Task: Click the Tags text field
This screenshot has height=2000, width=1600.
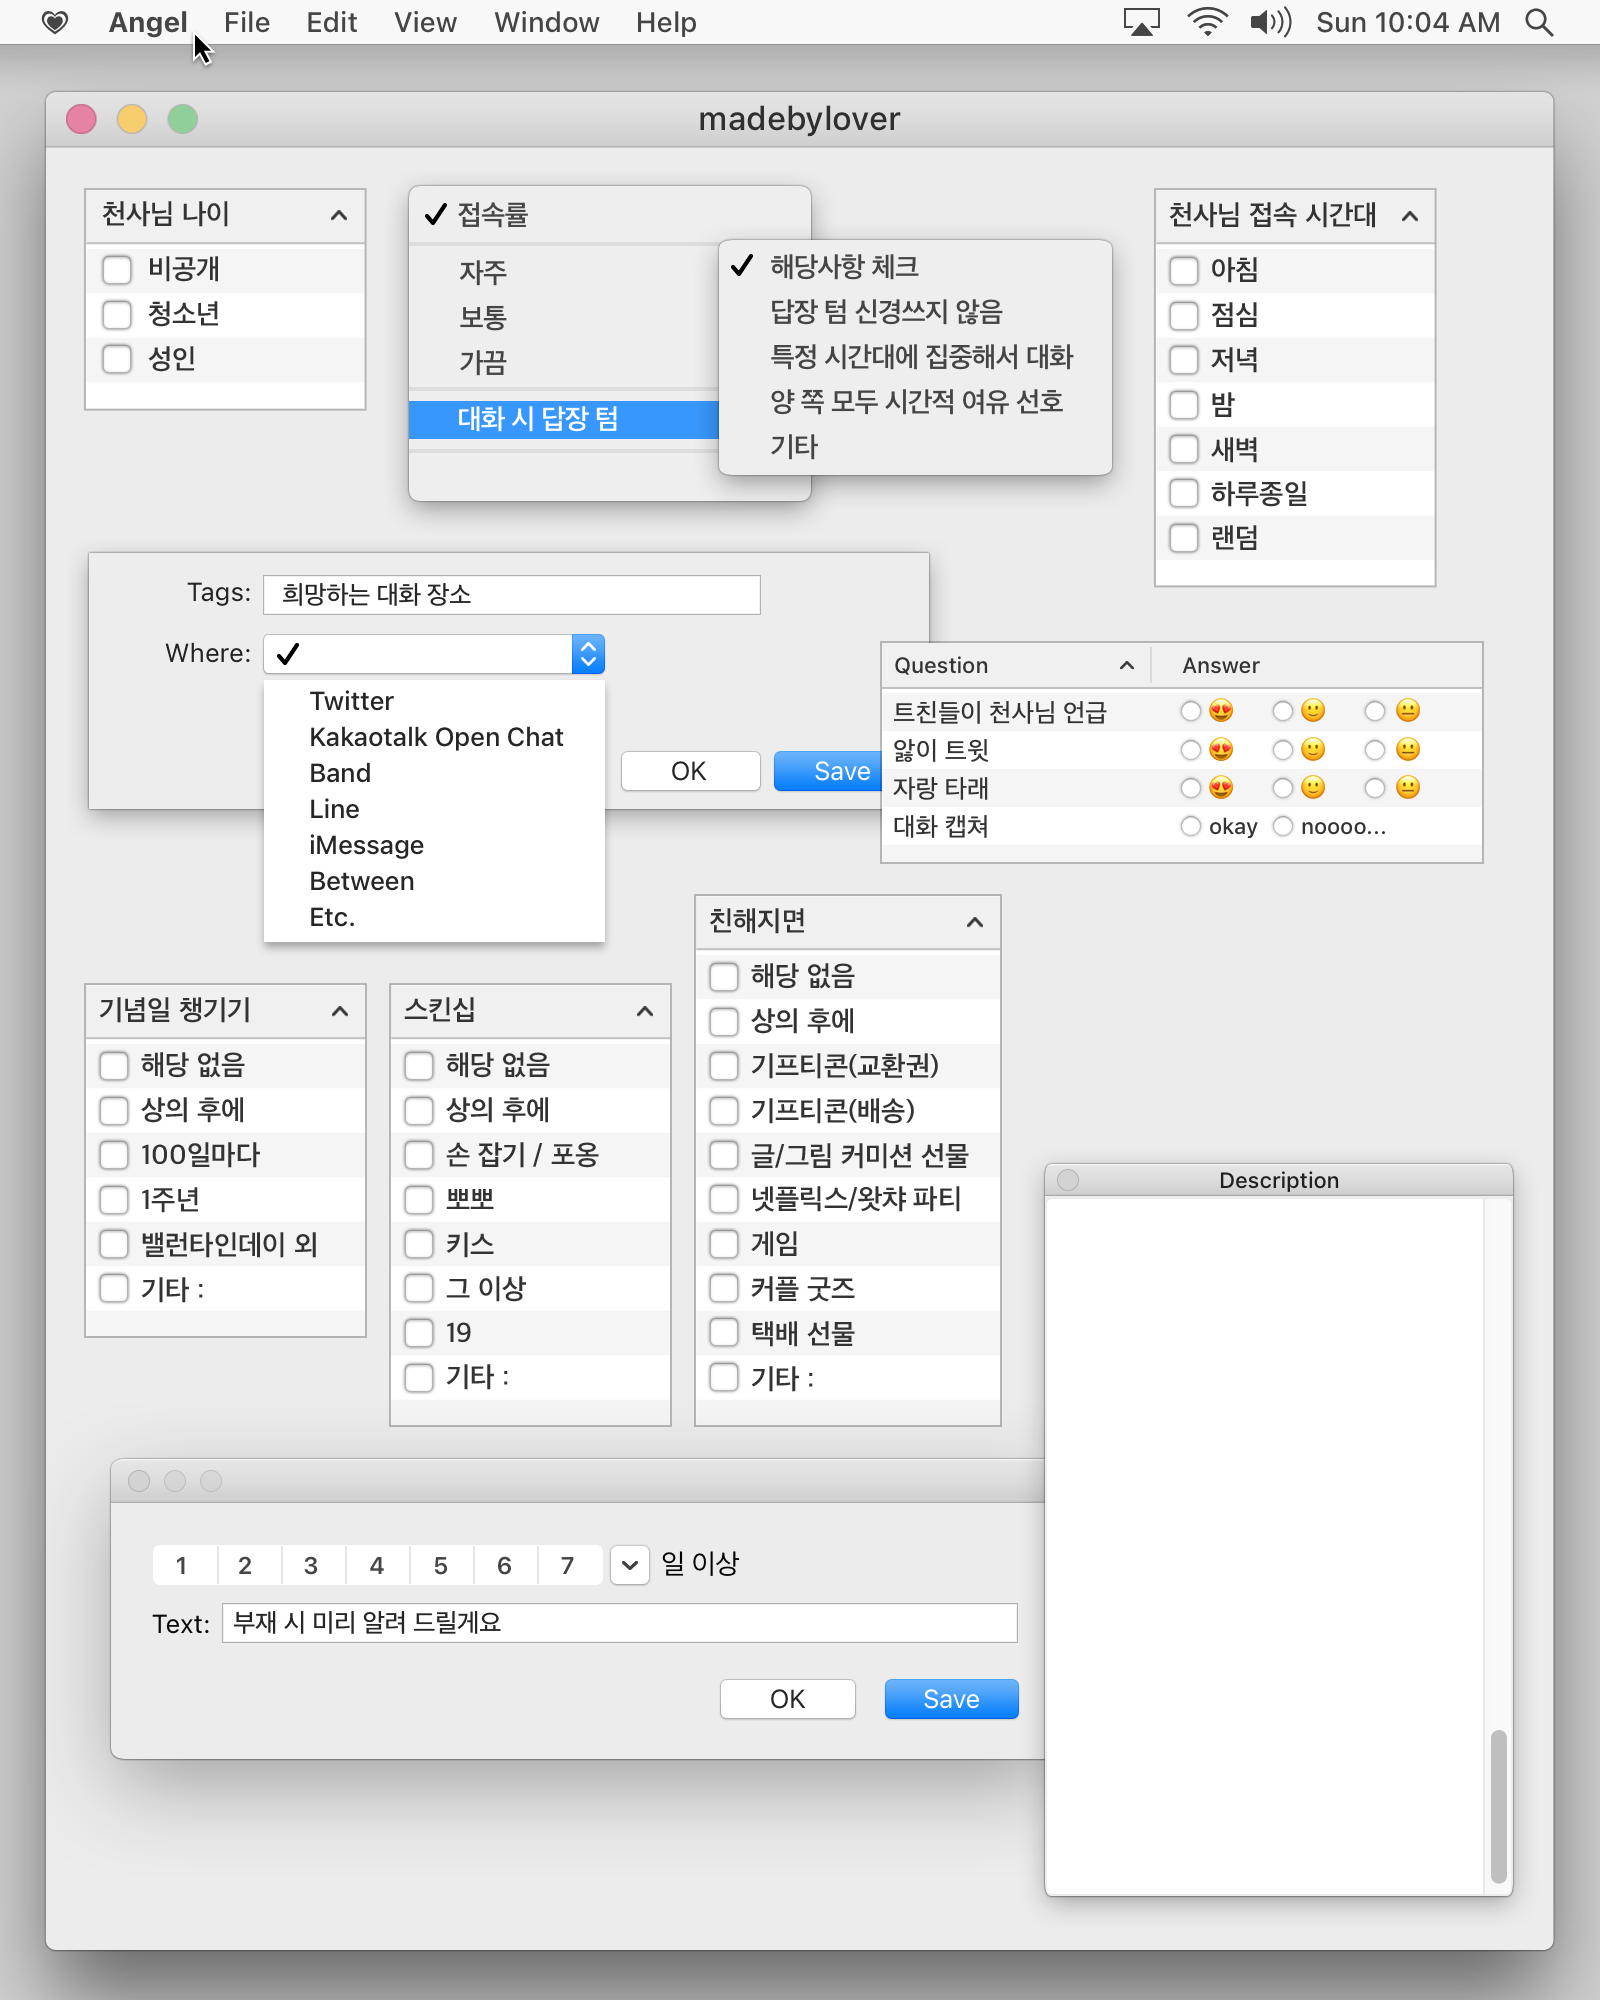Action: point(512,595)
